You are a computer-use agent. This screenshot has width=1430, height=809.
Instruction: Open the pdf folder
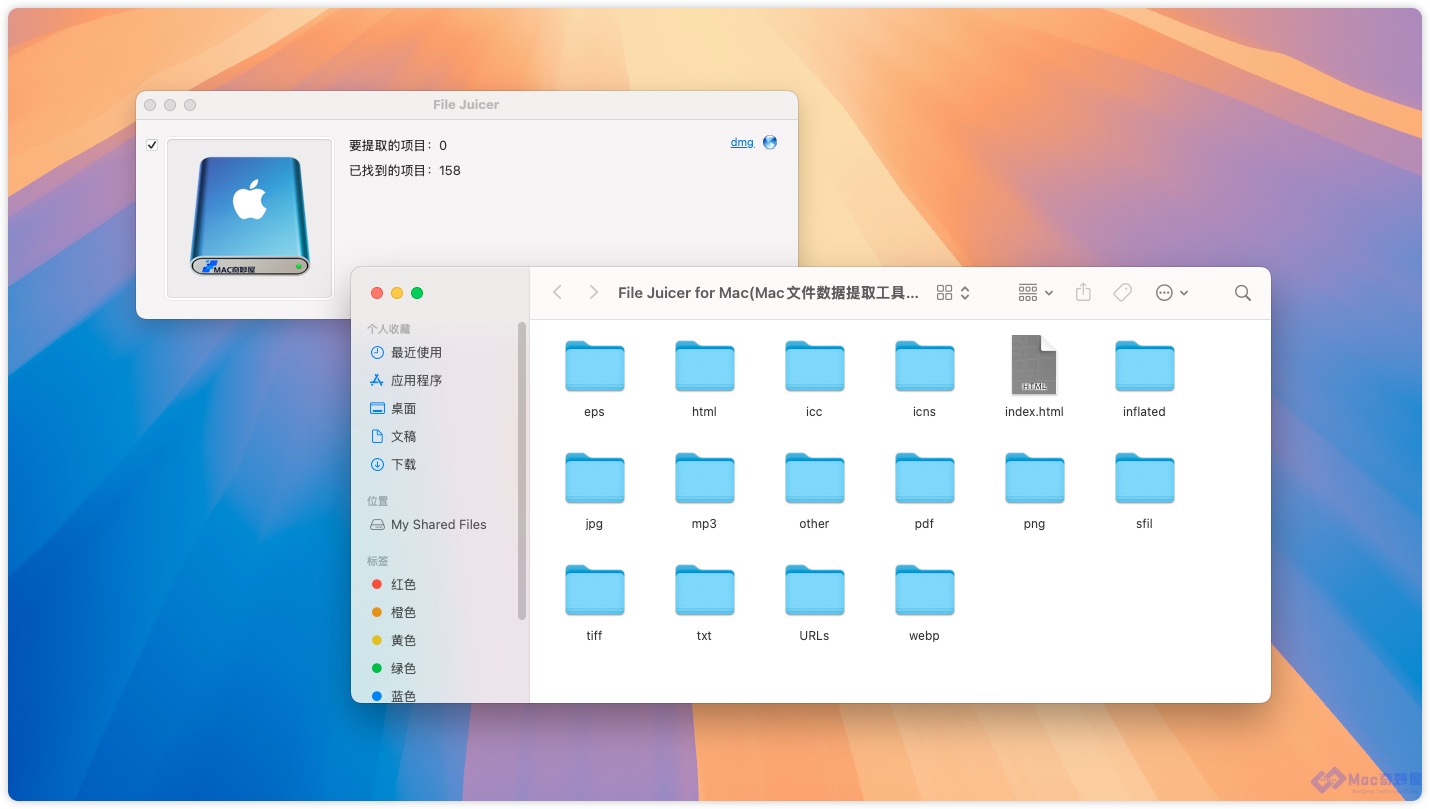(924, 478)
